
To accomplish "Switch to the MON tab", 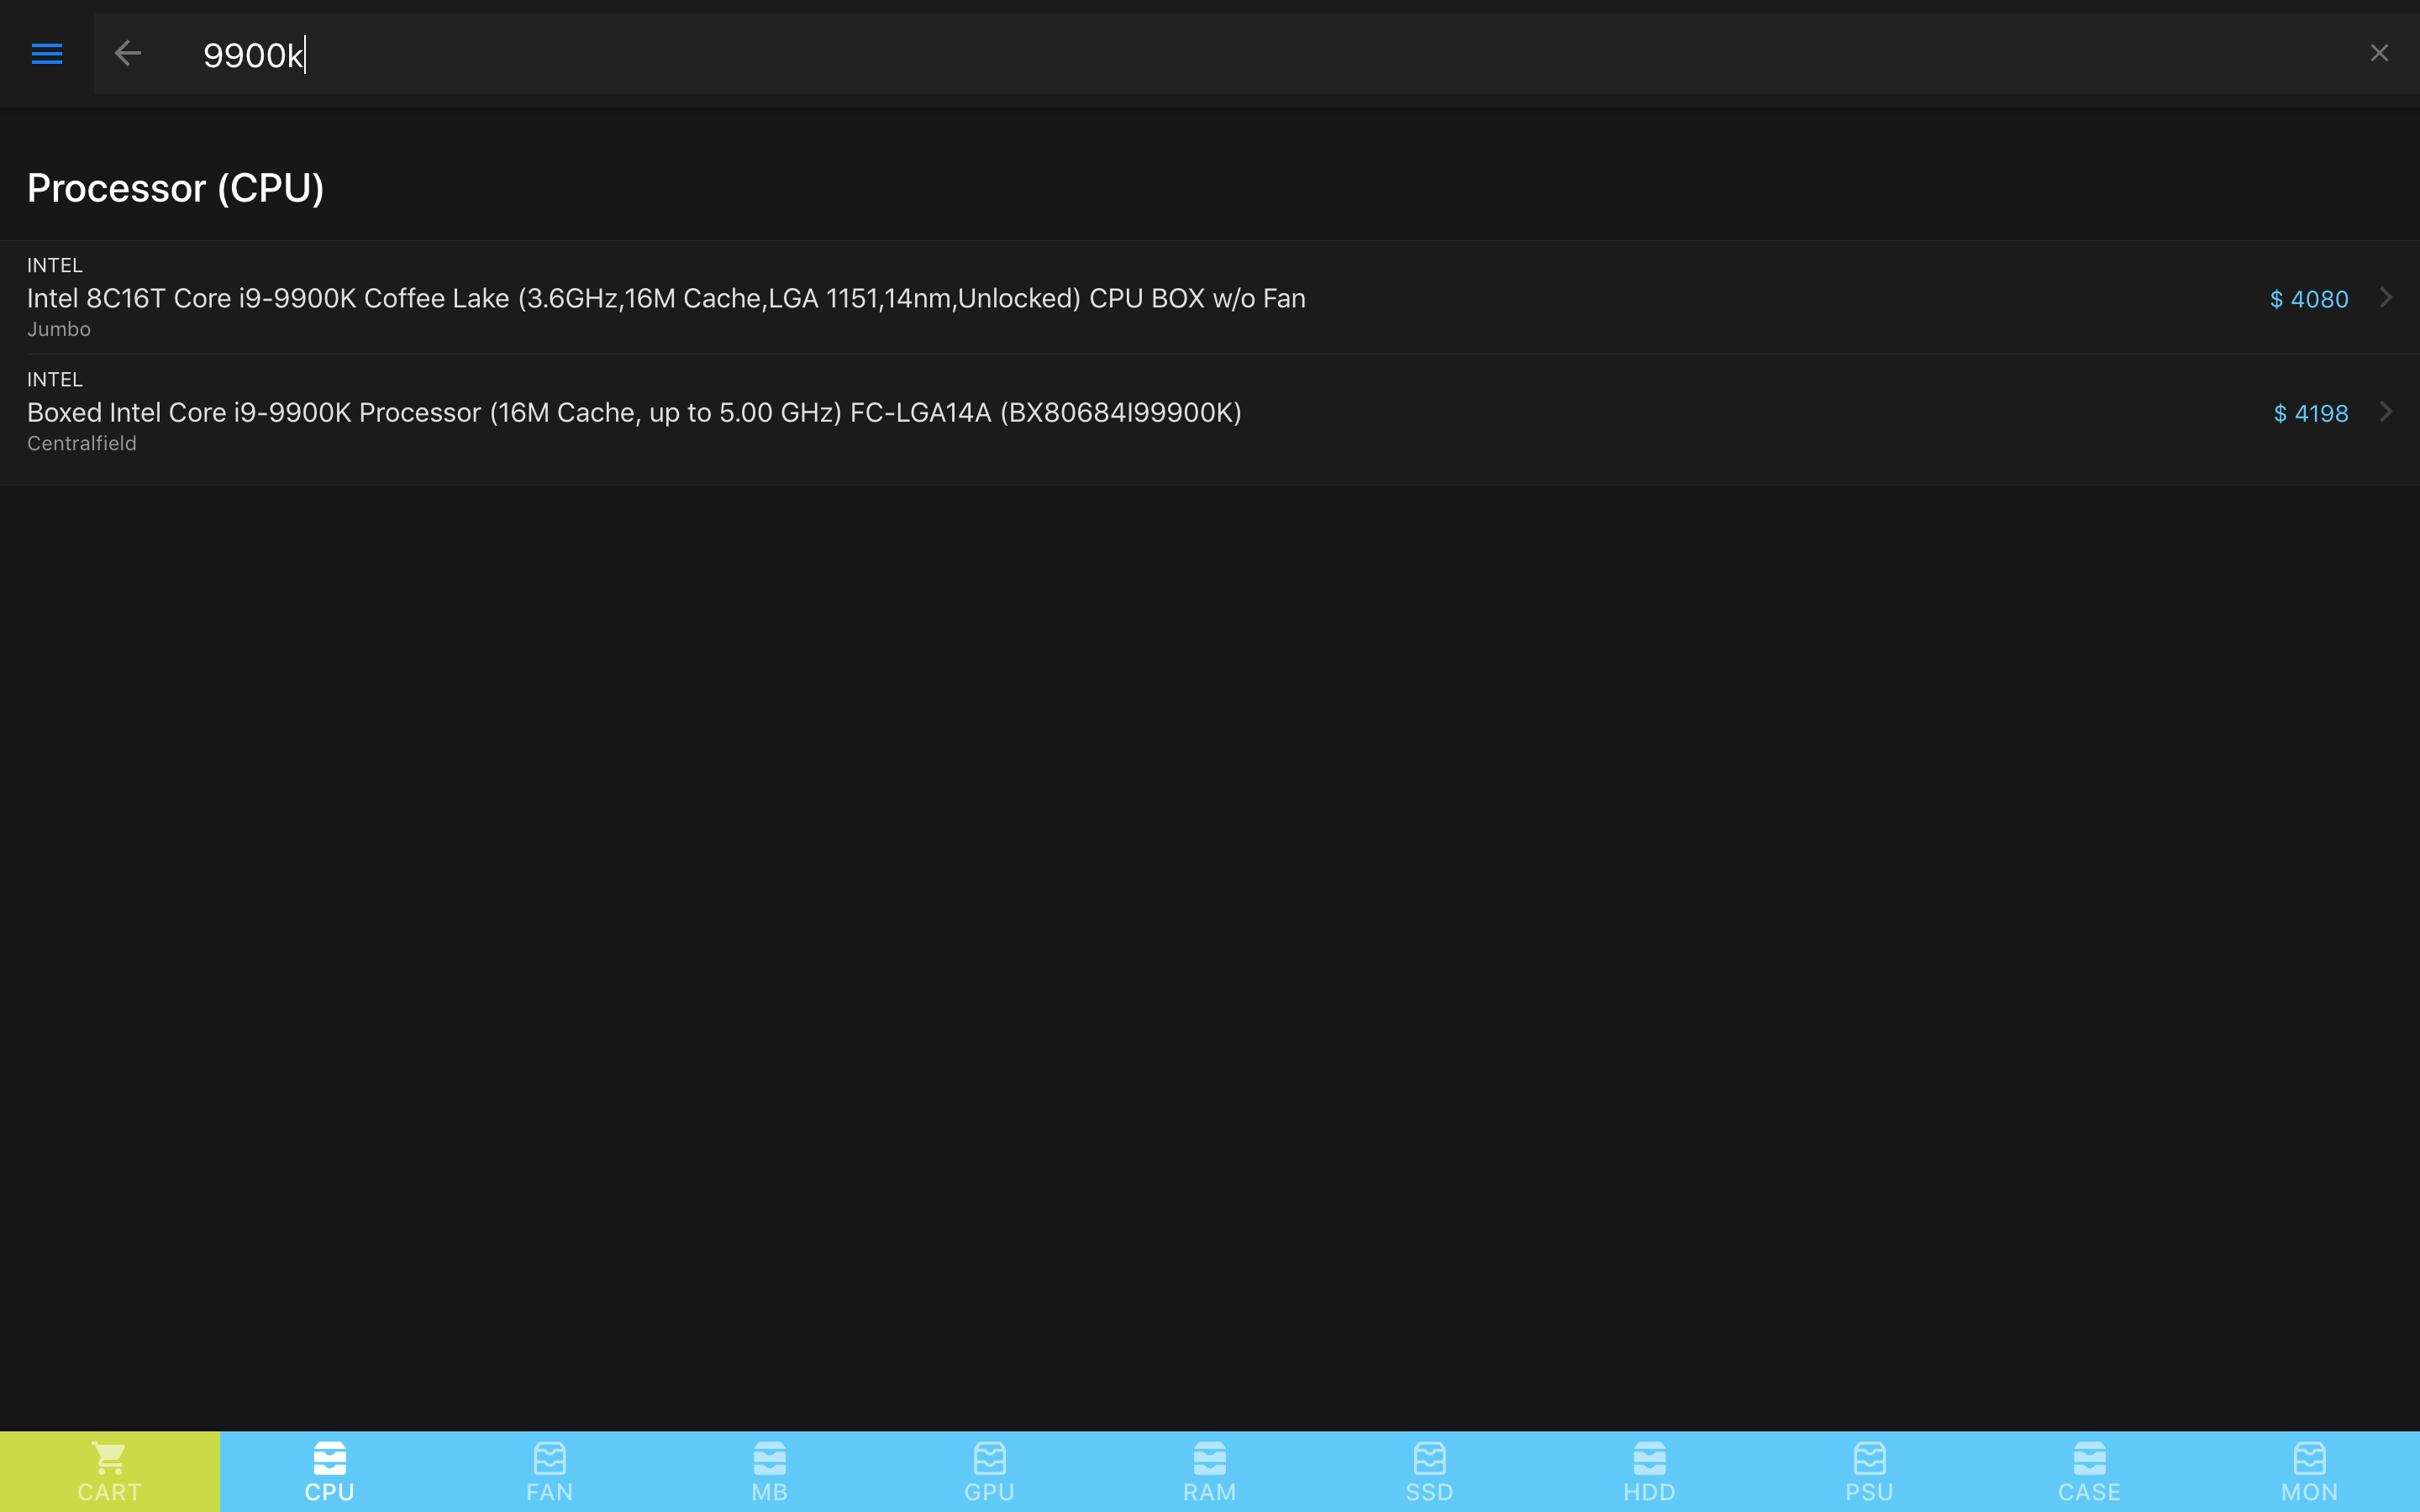I will click(2310, 1472).
